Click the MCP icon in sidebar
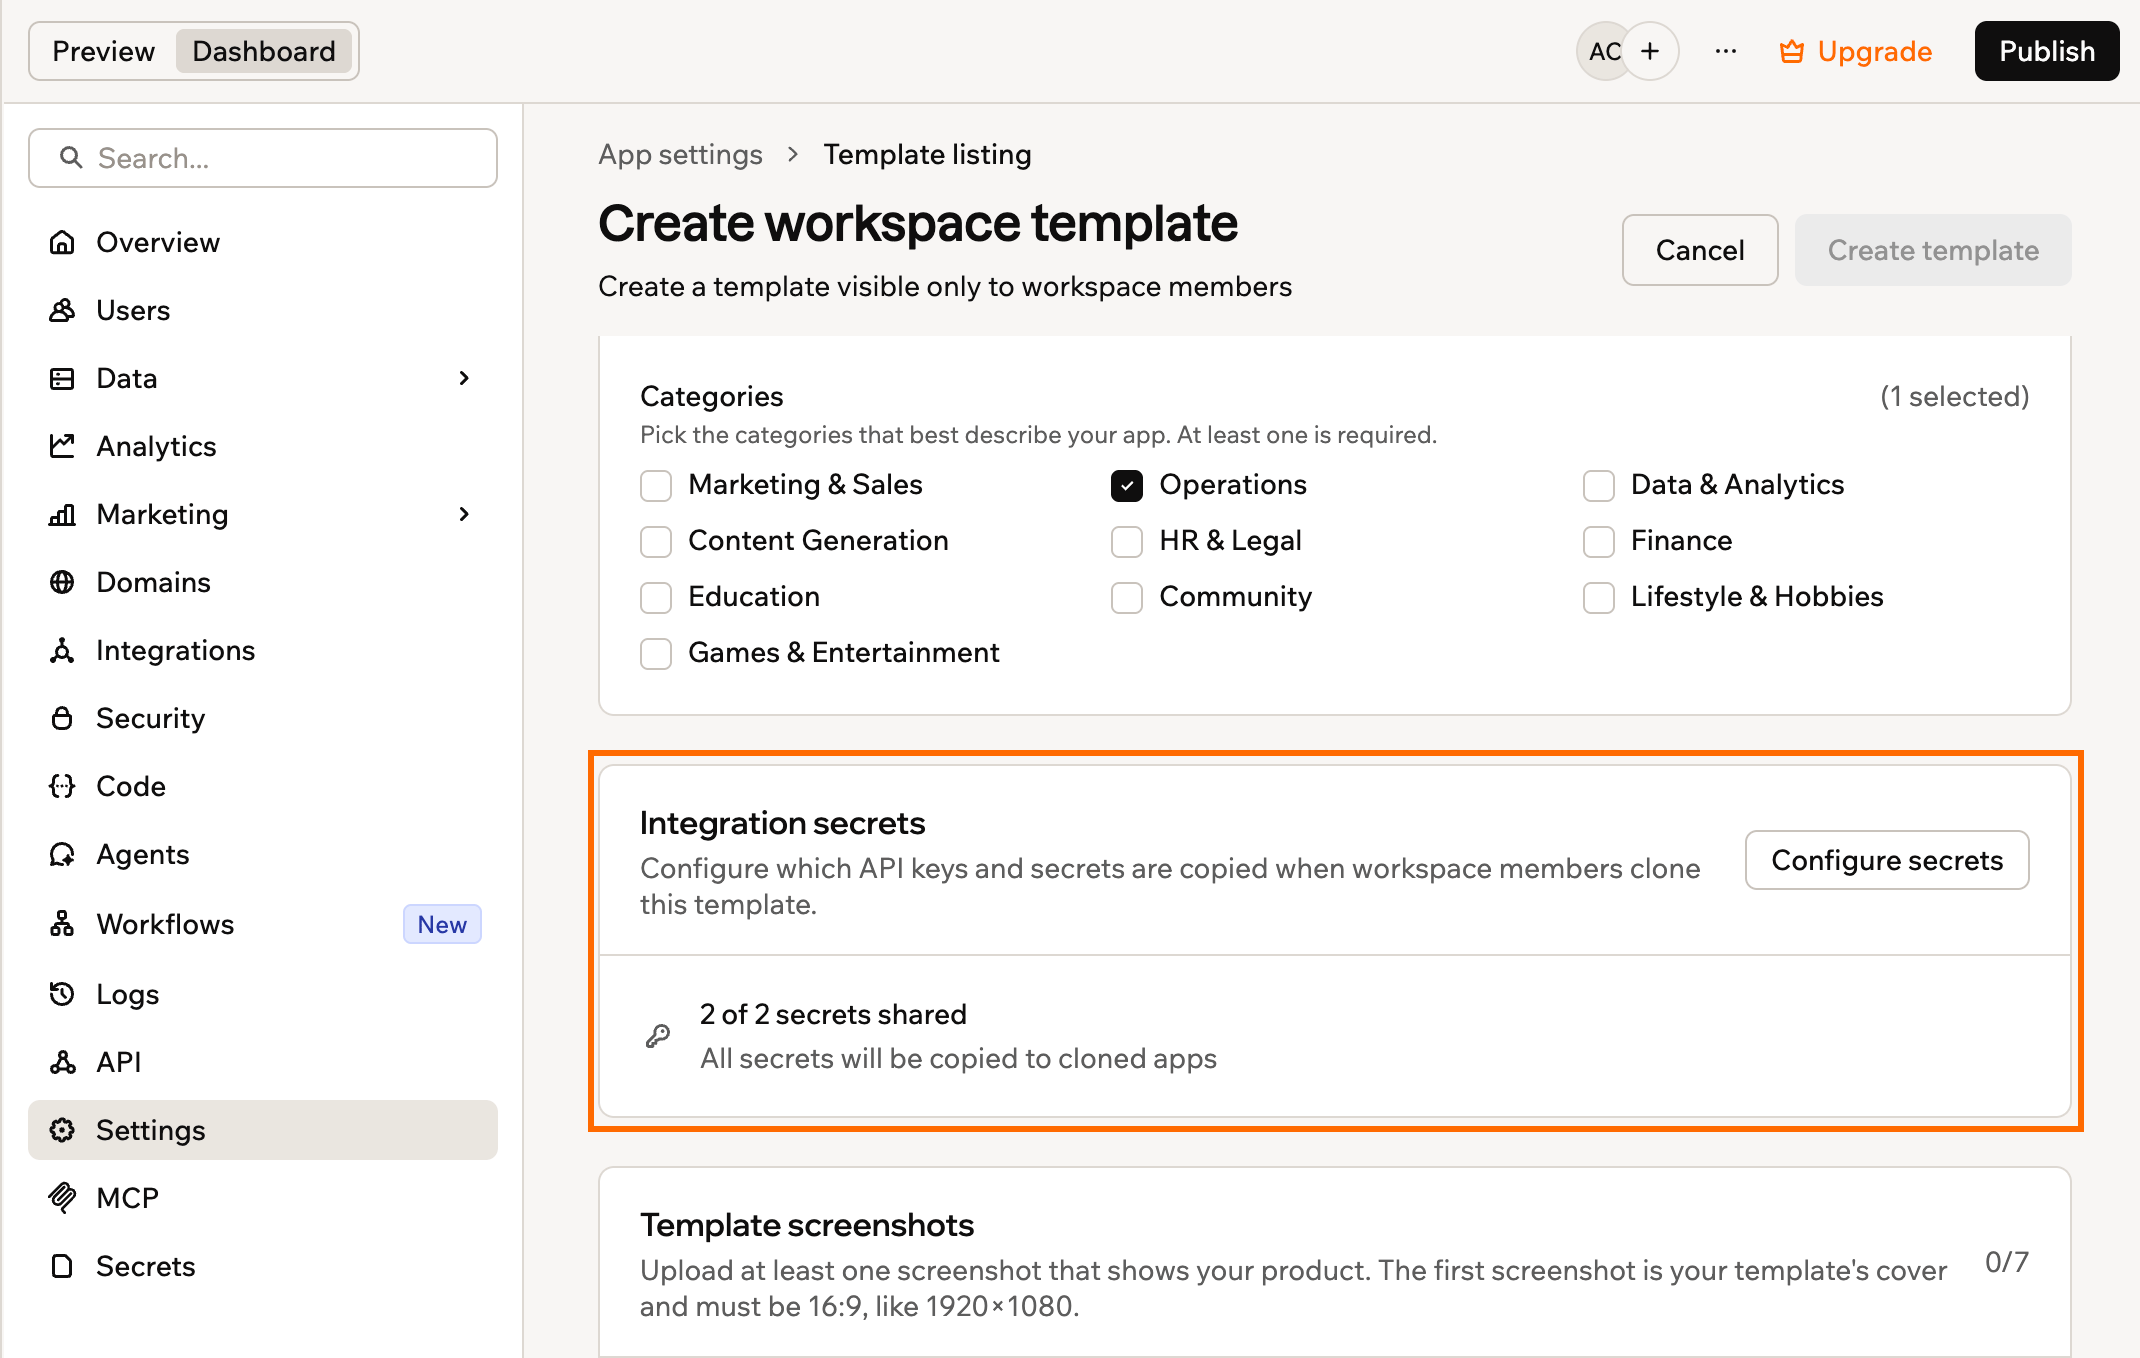2140x1358 pixels. click(62, 1198)
